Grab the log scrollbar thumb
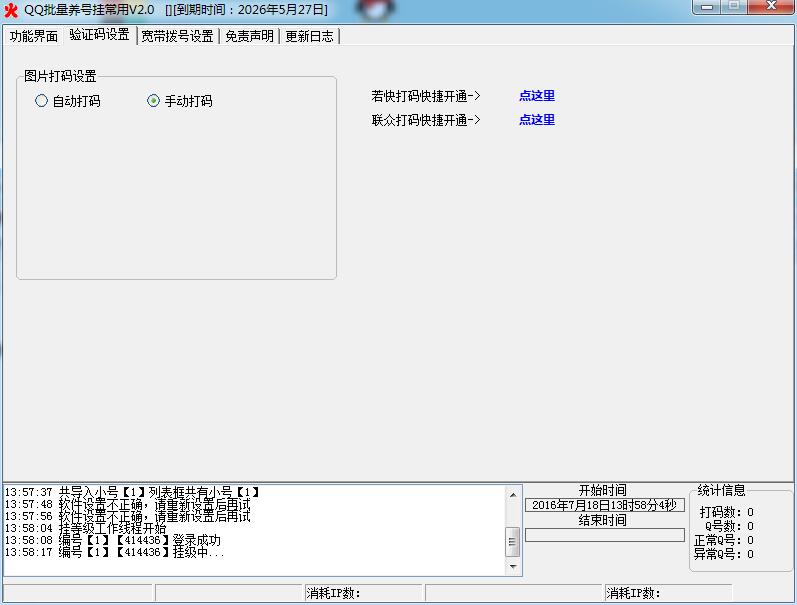 513,541
